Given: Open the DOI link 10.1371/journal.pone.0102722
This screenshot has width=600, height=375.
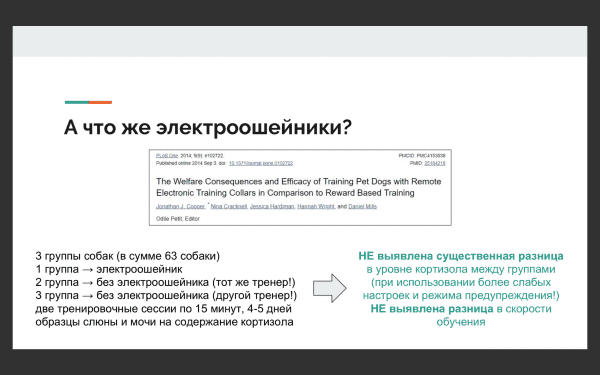Looking at the screenshot, I should tap(261, 163).
